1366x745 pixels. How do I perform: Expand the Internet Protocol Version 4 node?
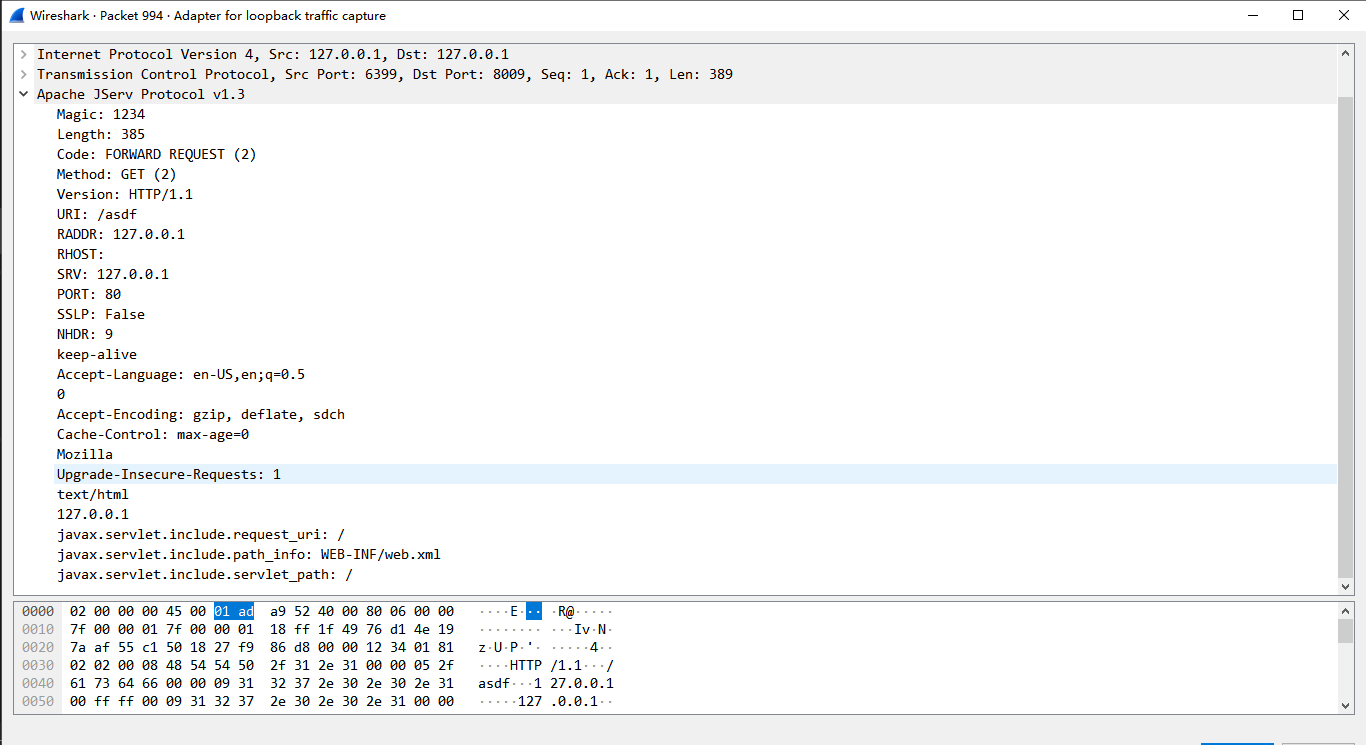click(23, 54)
